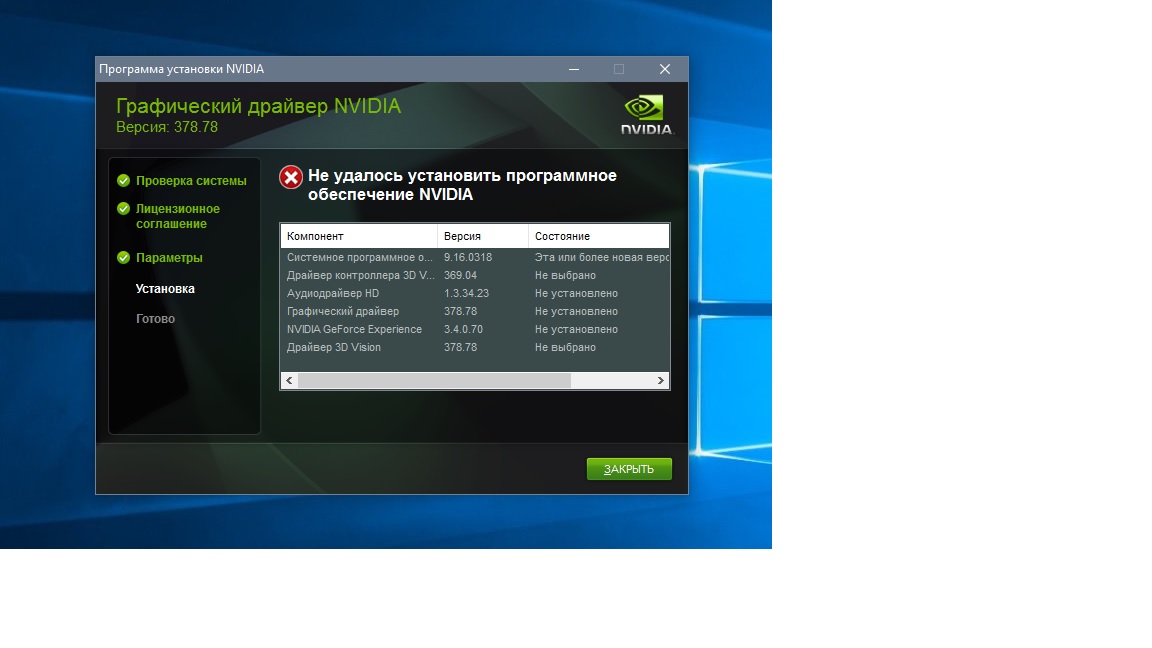The width and height of the screenshot is (1152, 648).
Task: Click the scroll right arrow in table
Action: [660, 381]
